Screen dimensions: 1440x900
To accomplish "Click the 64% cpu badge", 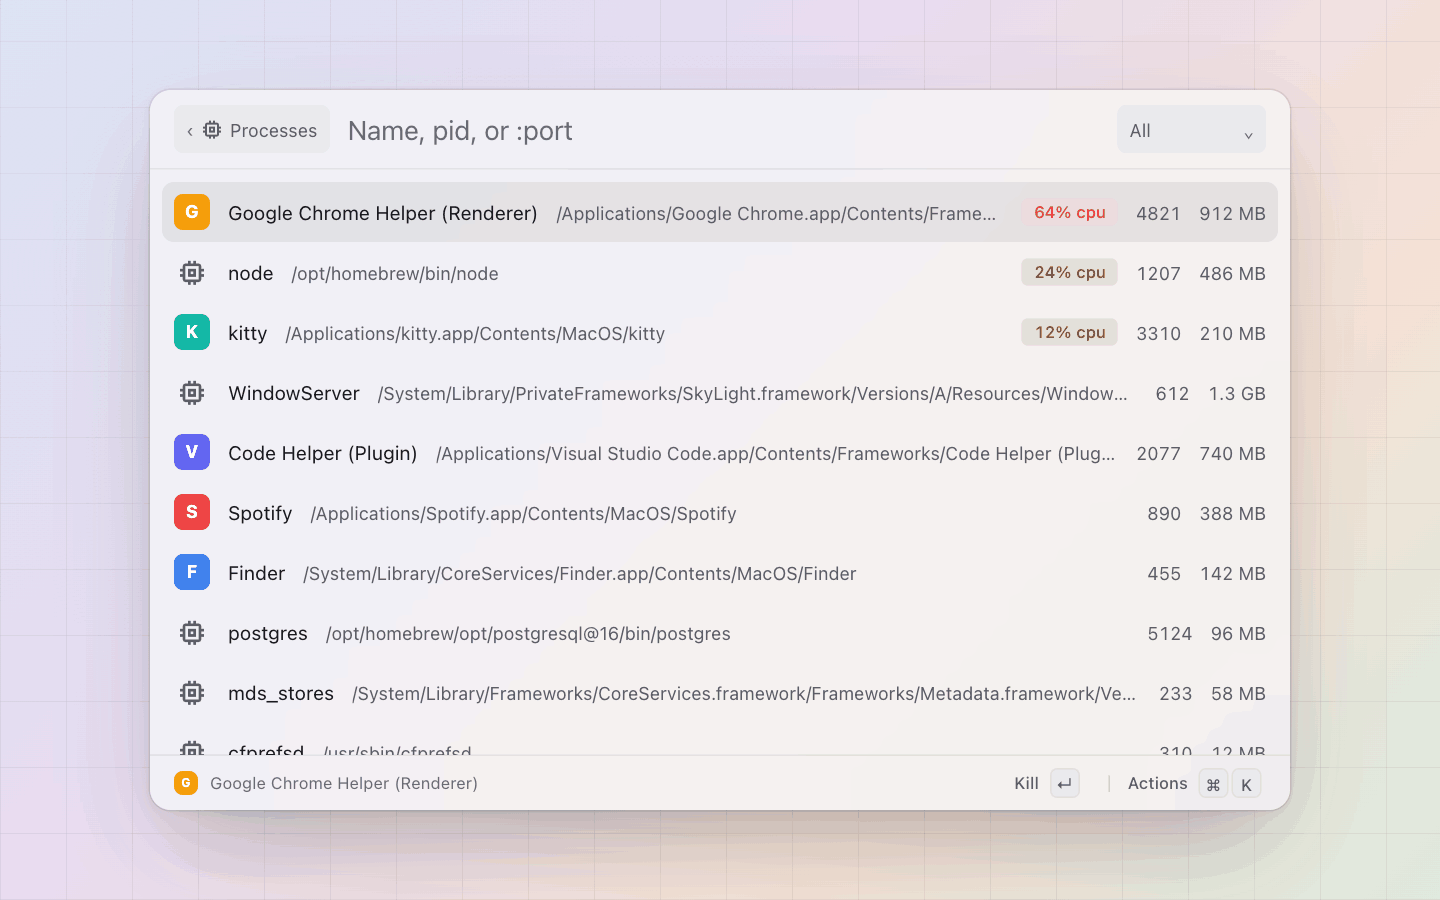I will [1069, 212].
